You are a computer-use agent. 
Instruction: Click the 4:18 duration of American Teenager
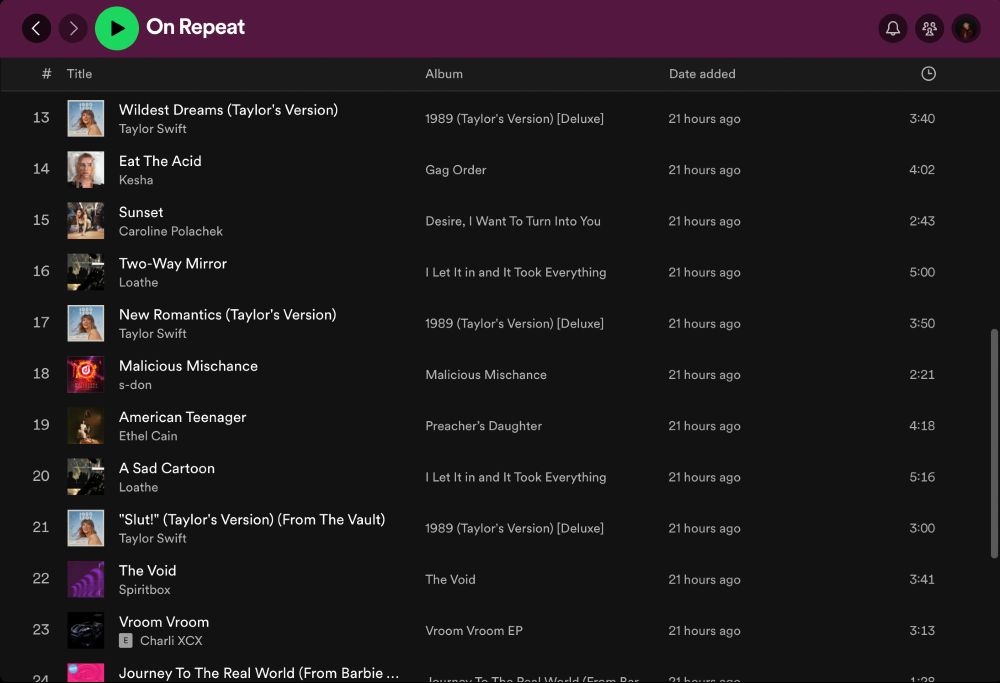pyautogui.click(x=922, y=426)
